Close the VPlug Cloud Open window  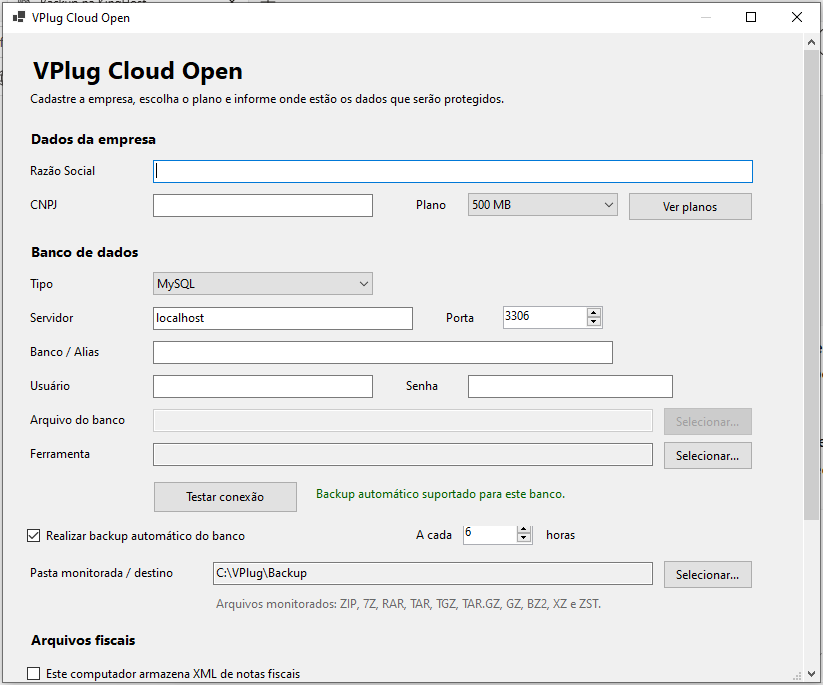pyautogui.click(x=796, y=17)
